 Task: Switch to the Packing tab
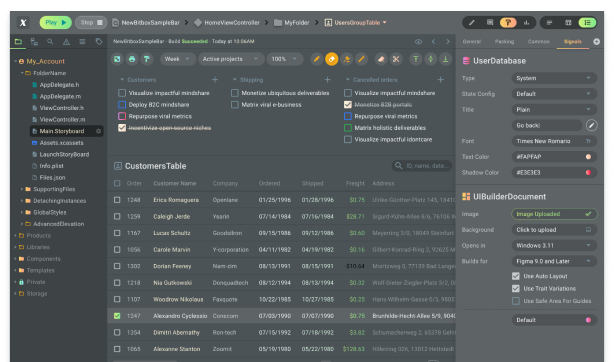[x=504, y=42]
